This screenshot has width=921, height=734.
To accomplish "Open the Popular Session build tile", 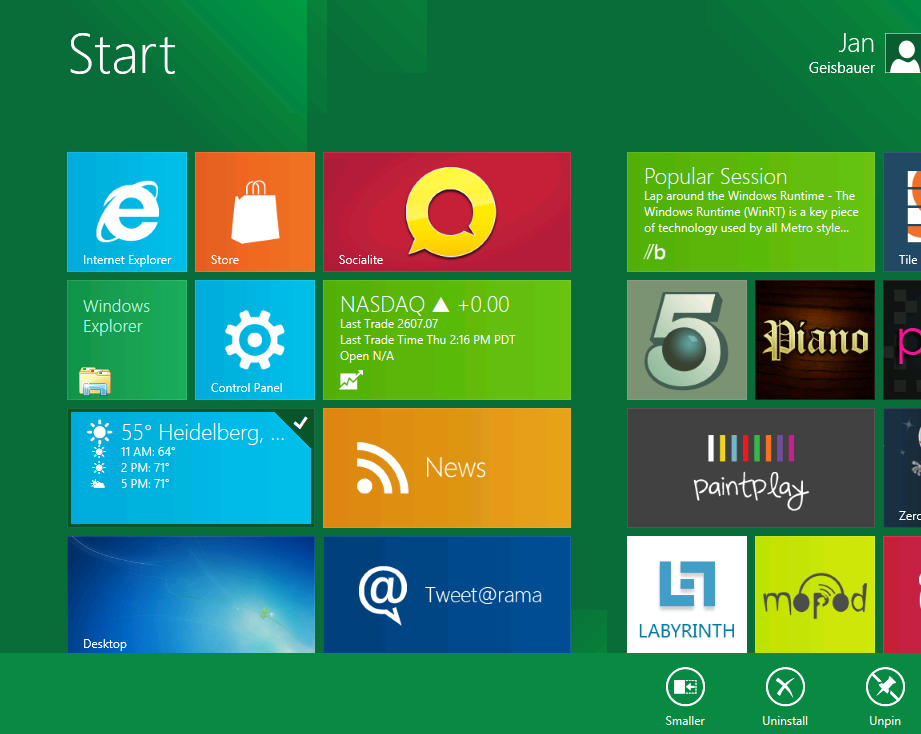I will pyautogui.click(x=751, y=212).
